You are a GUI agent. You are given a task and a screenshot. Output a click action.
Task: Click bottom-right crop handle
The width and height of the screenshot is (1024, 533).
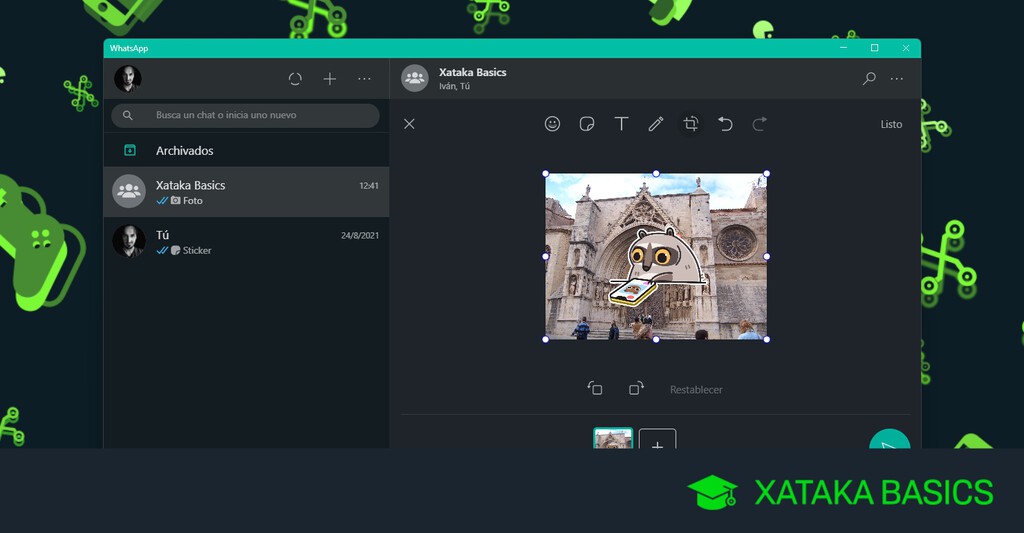point(767,339)
